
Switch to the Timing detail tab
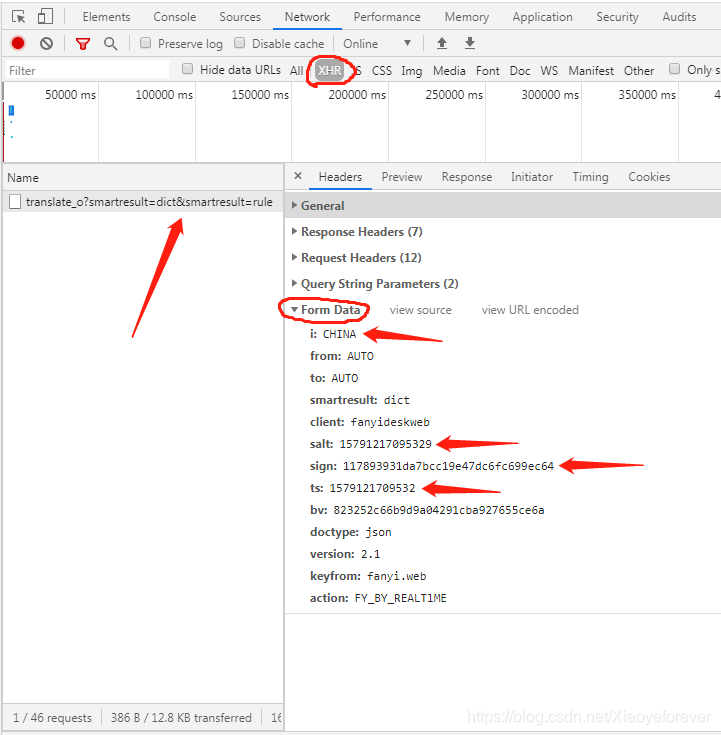[590, 177]
